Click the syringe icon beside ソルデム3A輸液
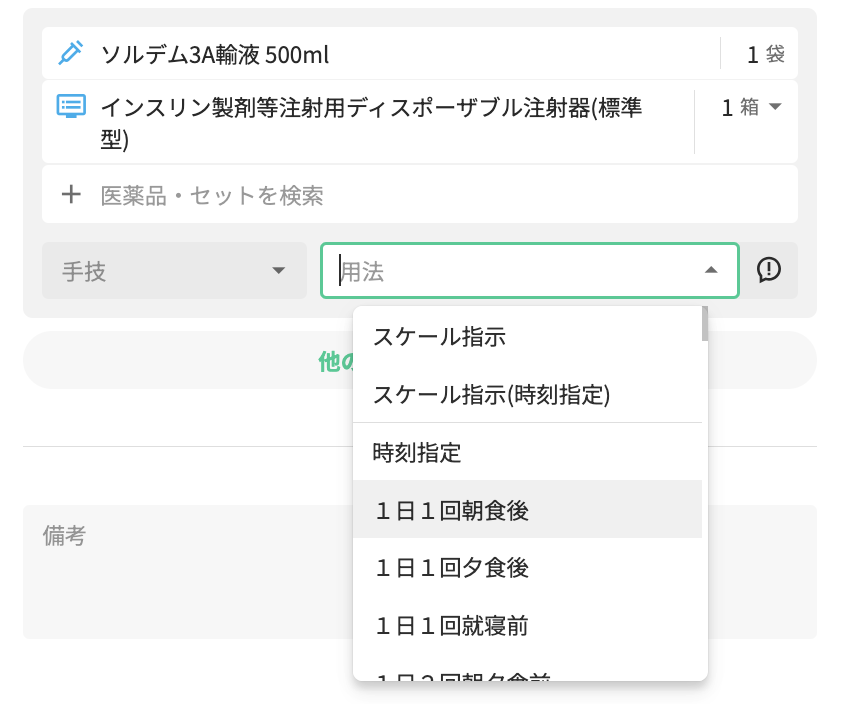Screen dimensions: 846x704 70,54
